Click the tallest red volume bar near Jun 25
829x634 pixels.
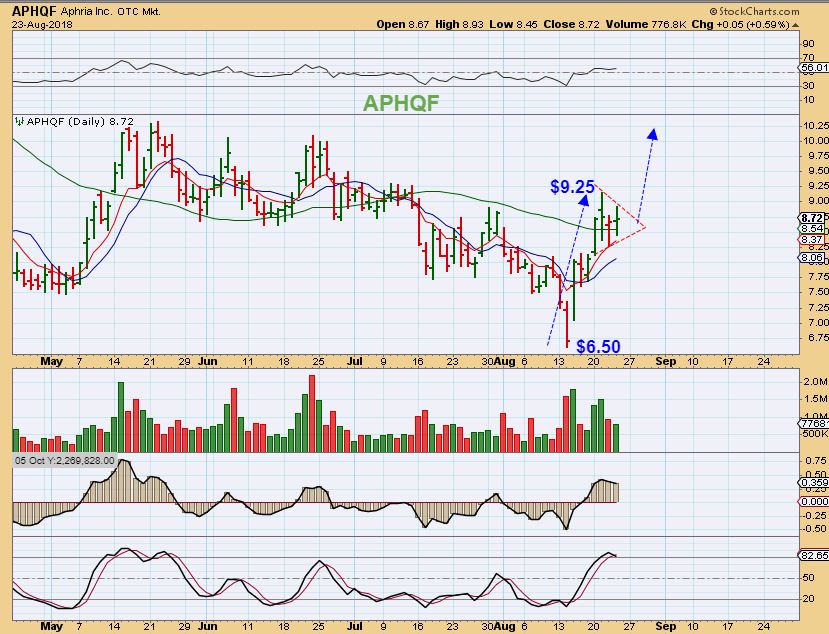coord(312,414)
